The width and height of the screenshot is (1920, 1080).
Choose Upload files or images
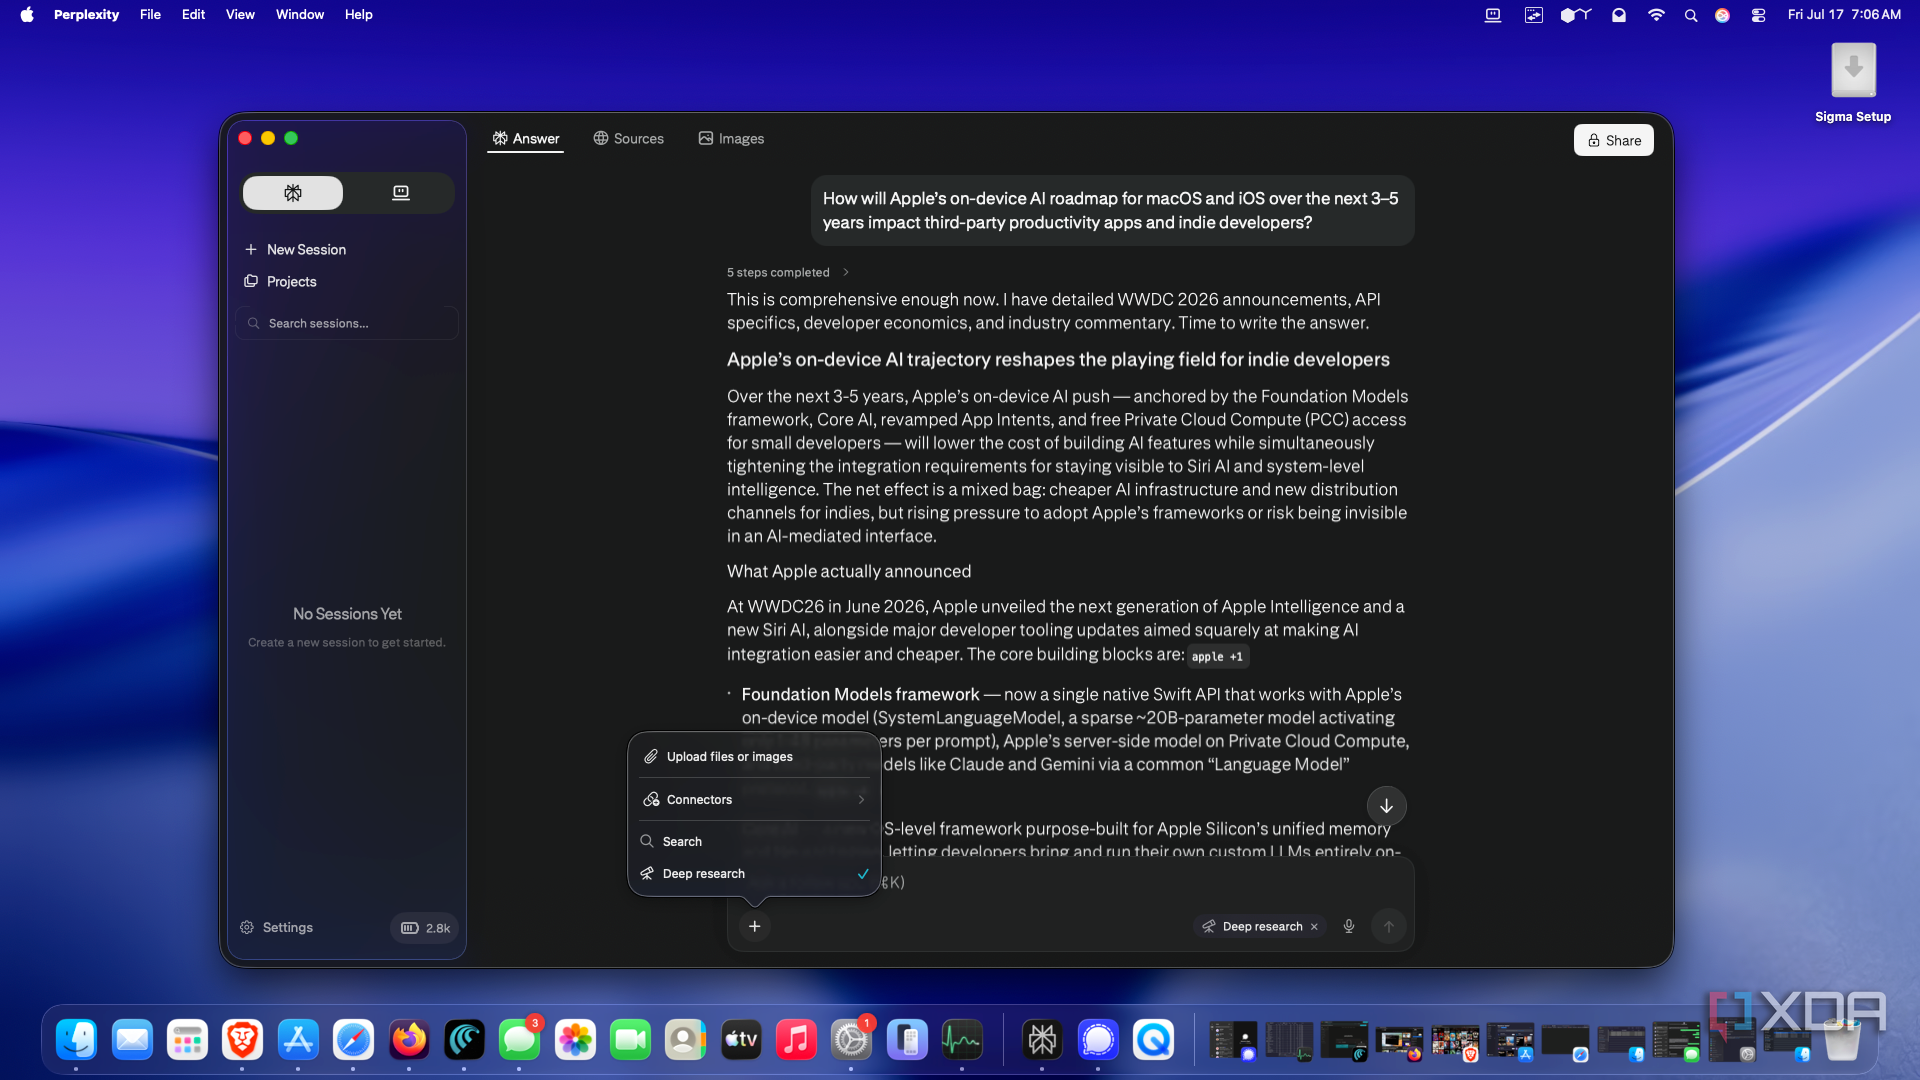754,757
